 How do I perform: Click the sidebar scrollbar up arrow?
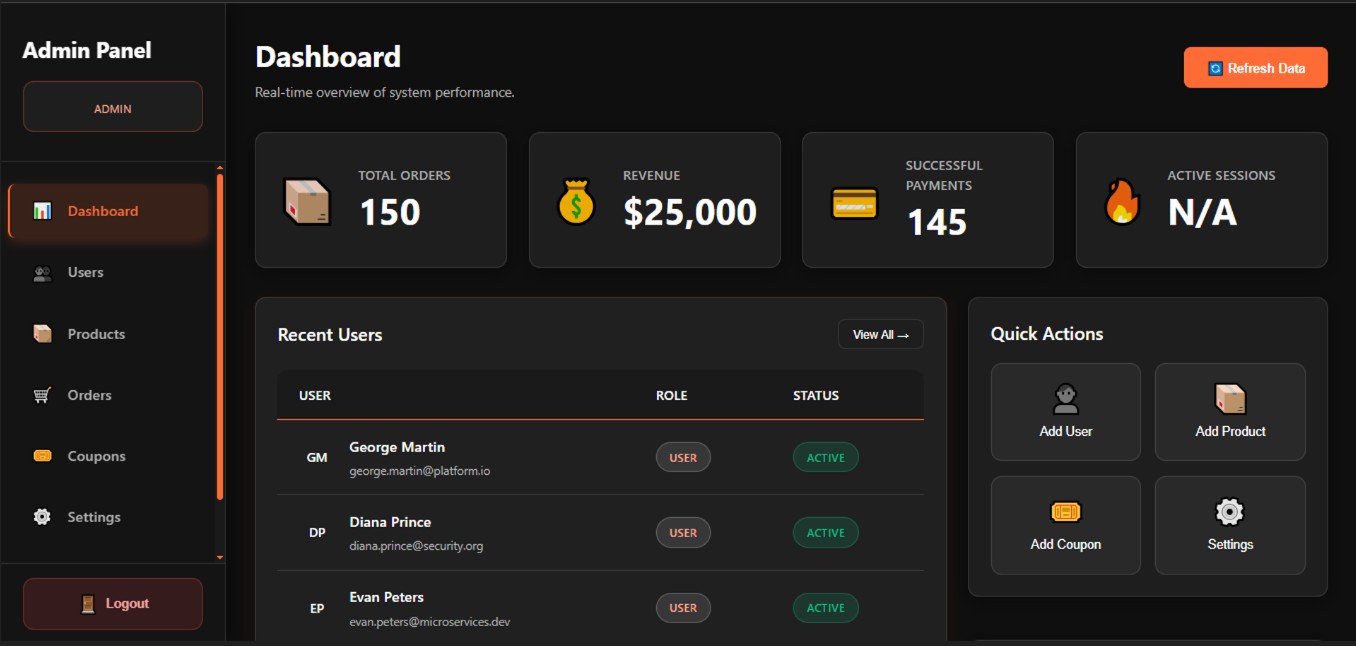[x=220, y=168]
